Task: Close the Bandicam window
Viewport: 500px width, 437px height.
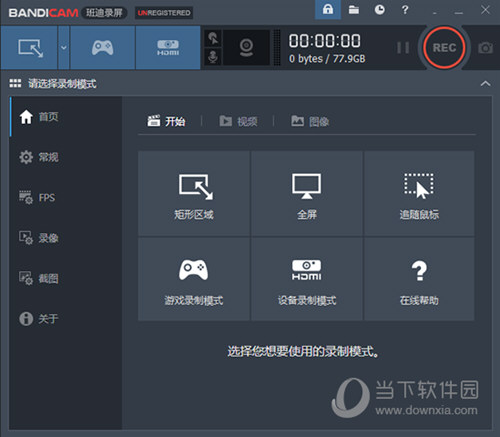Action: [485, 10]
